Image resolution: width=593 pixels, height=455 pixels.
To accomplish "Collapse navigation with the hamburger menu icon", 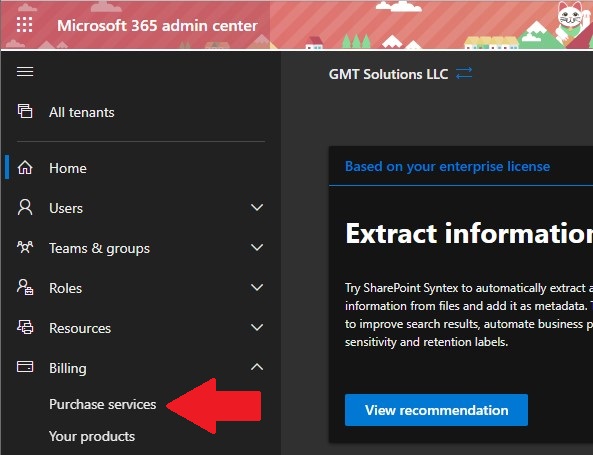I will tap(25, 71).
